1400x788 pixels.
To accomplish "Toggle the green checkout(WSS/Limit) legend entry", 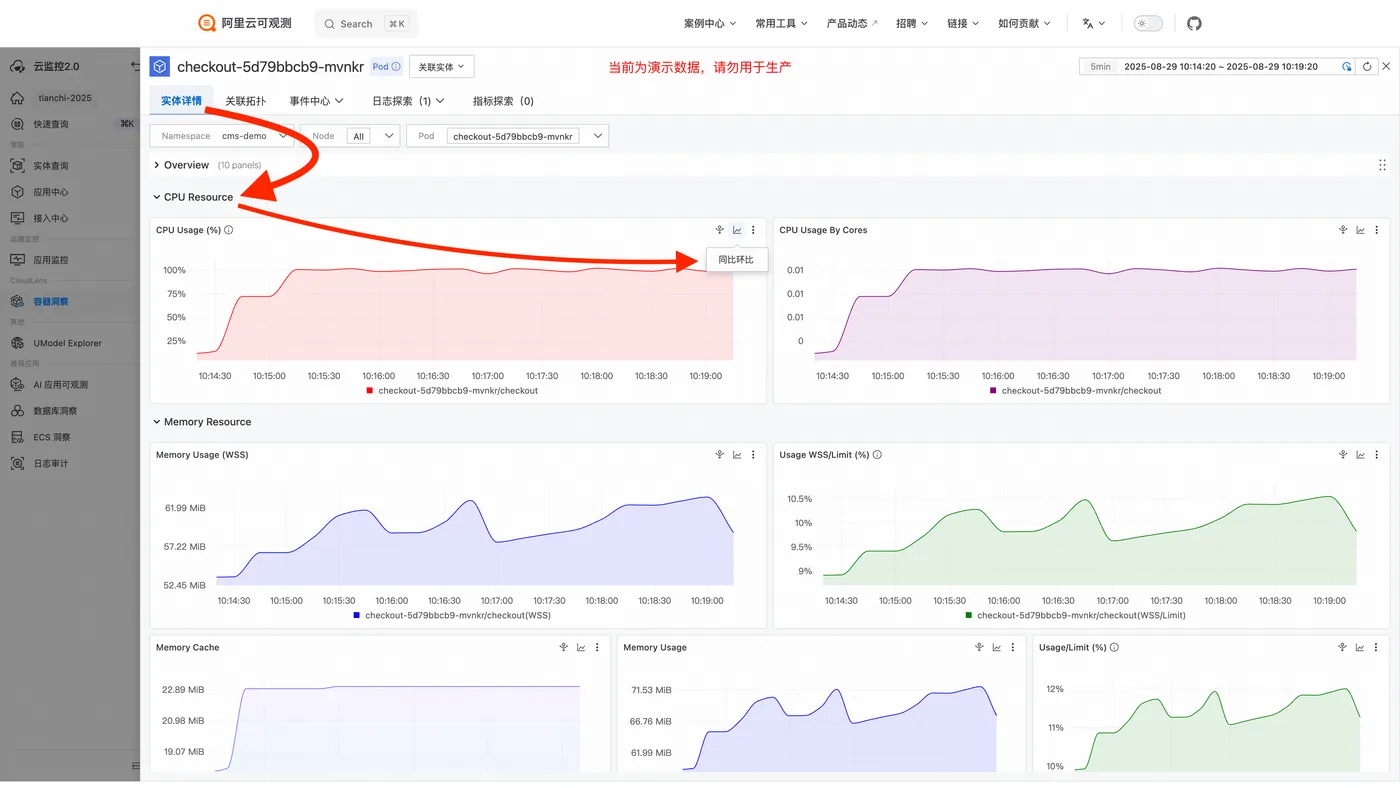I will pyautogui.click(x=1076, y=616).
